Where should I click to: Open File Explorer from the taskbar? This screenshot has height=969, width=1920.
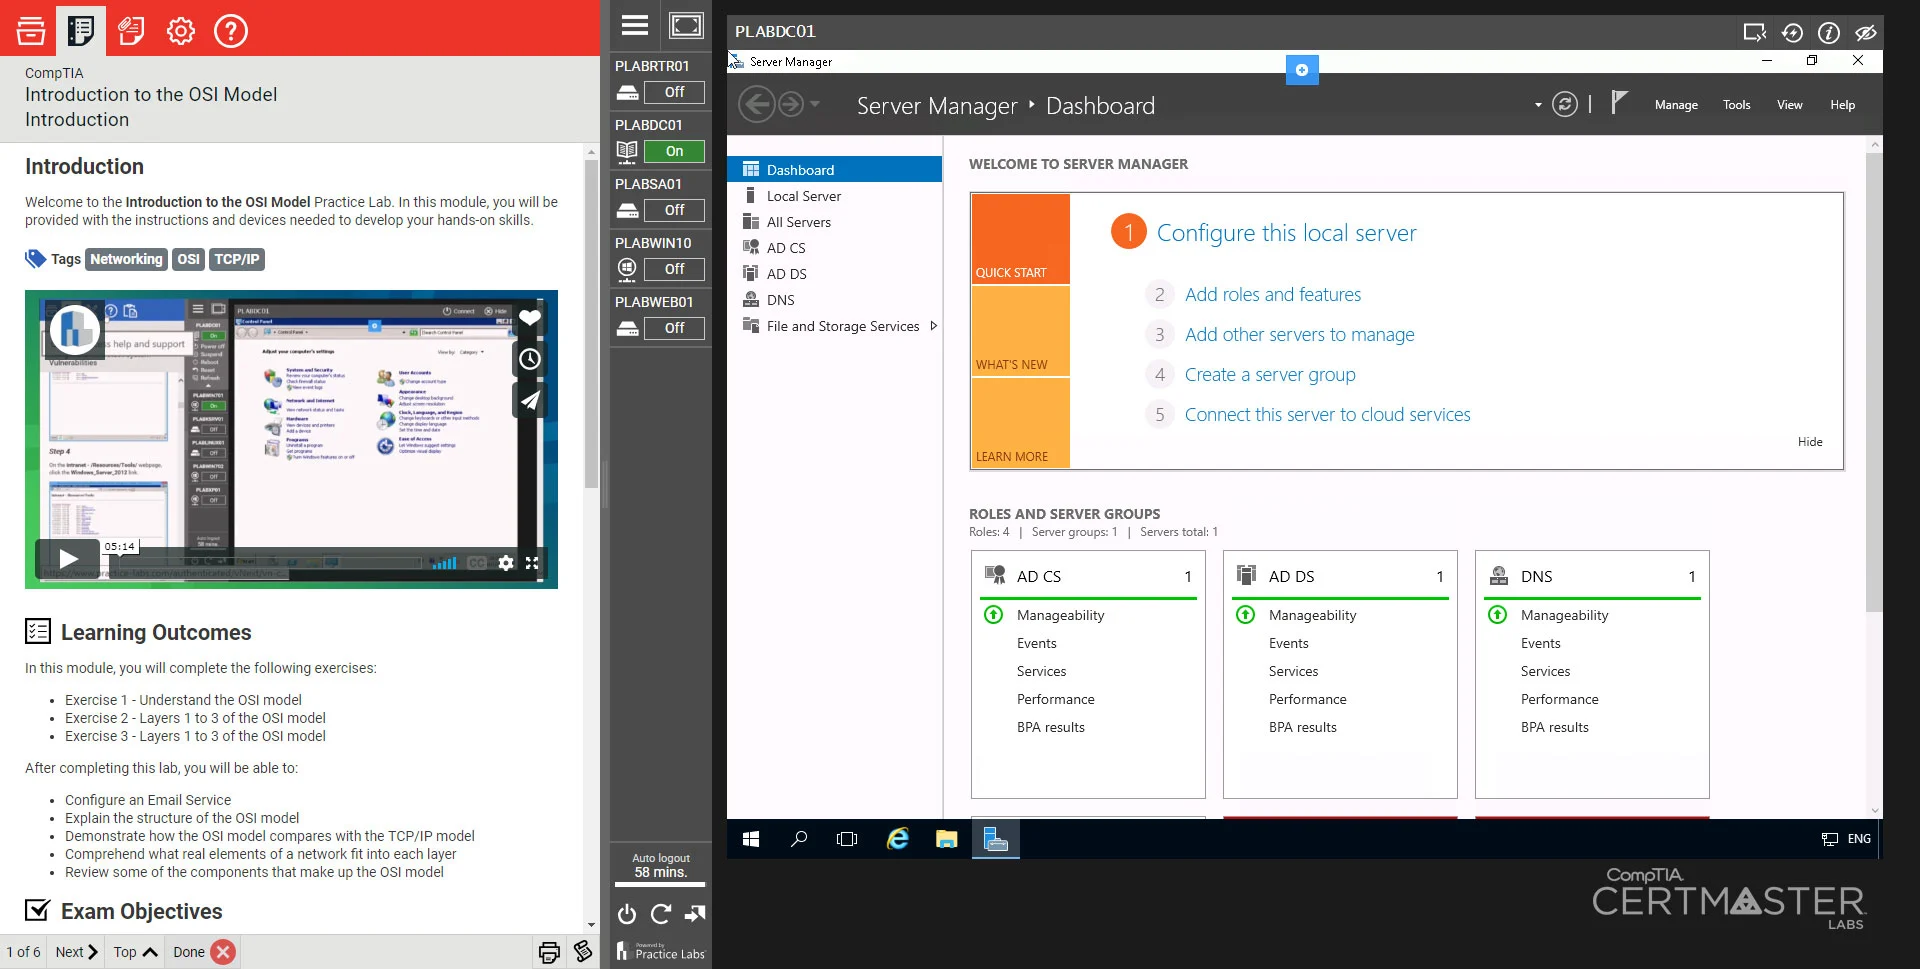coord(946,839)
